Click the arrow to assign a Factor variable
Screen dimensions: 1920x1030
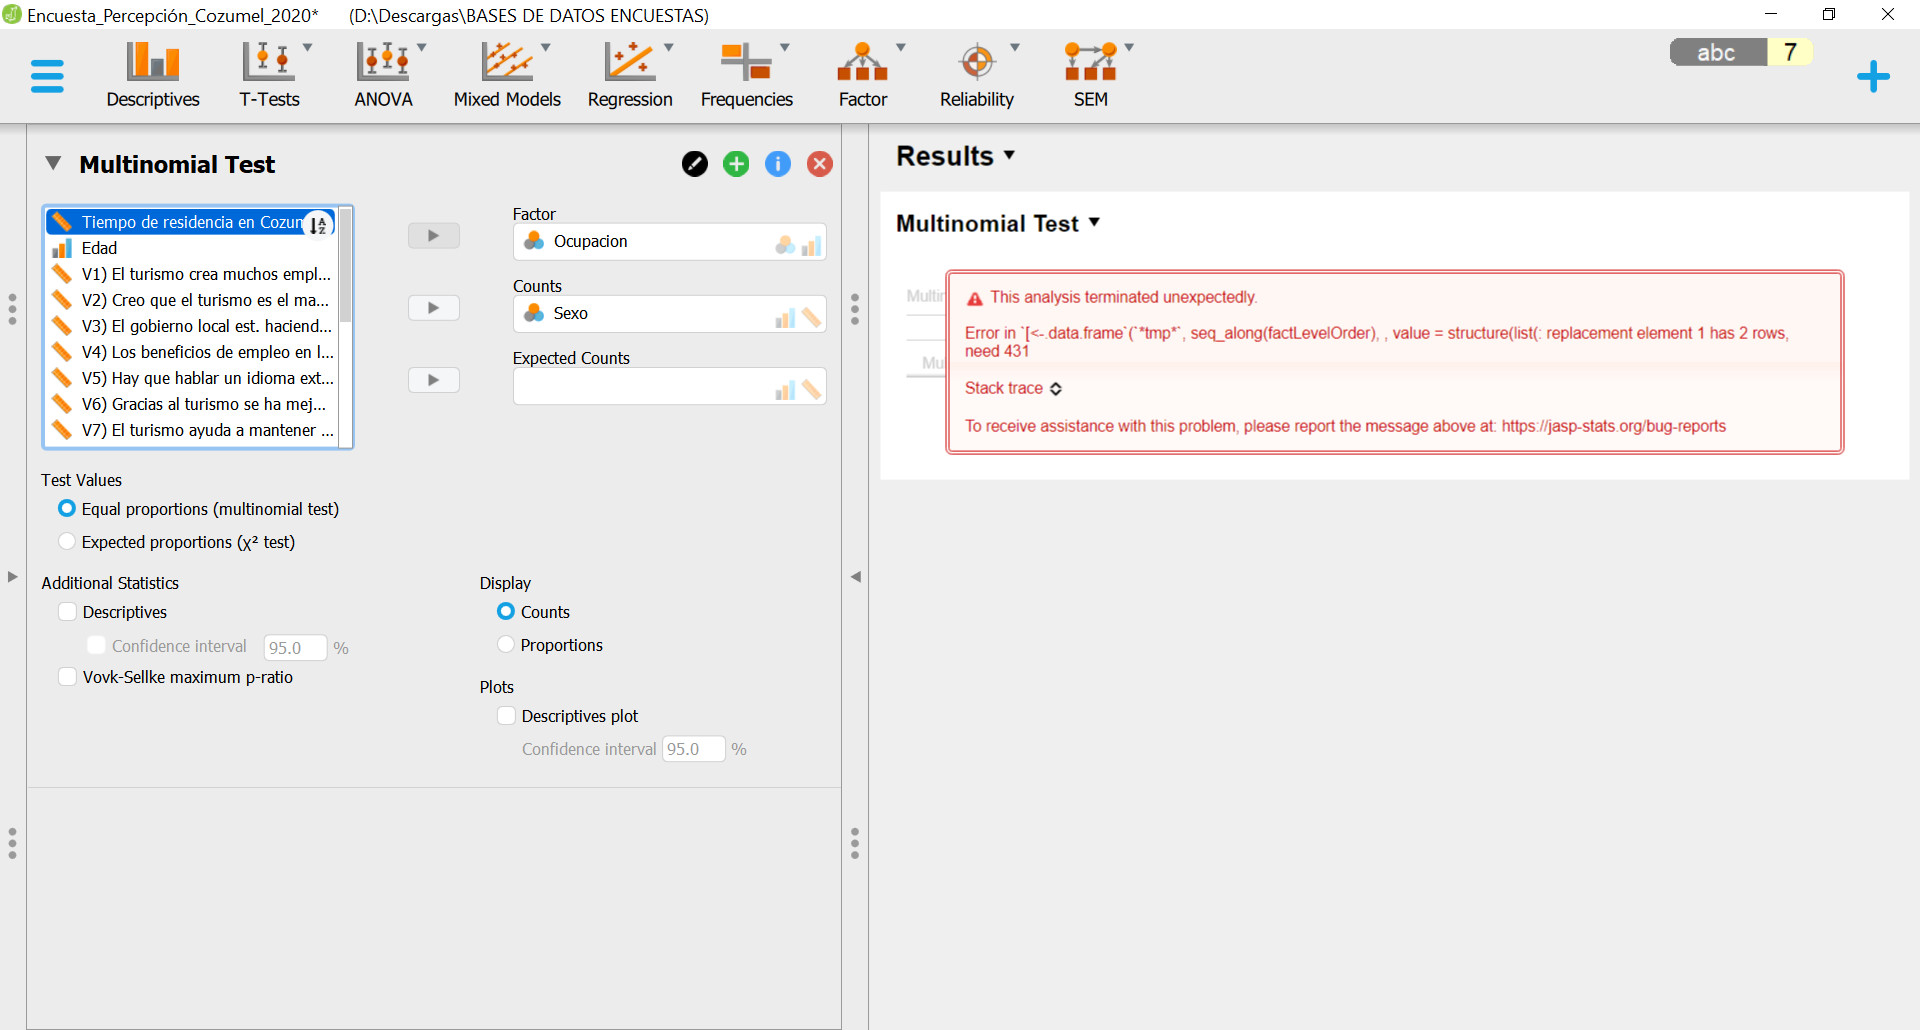coord(433,235)
